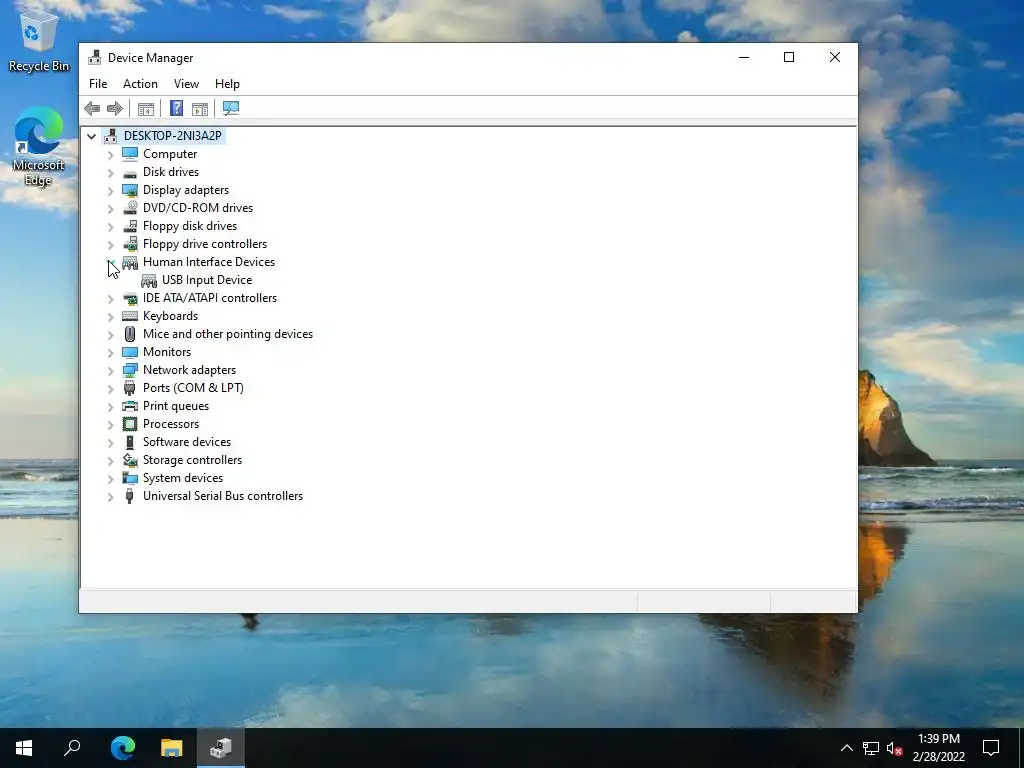Click the Computer monitor icon in tree
The image size is (1024, 768).
[130, 154]
